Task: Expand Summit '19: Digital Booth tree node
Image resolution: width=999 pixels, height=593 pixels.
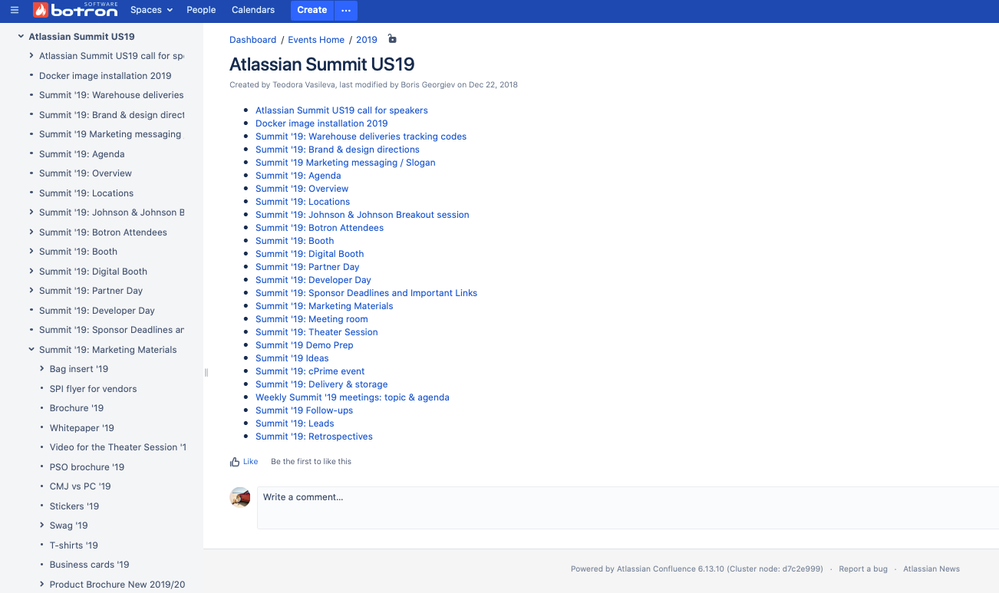Action: click(x=31, y=271)
